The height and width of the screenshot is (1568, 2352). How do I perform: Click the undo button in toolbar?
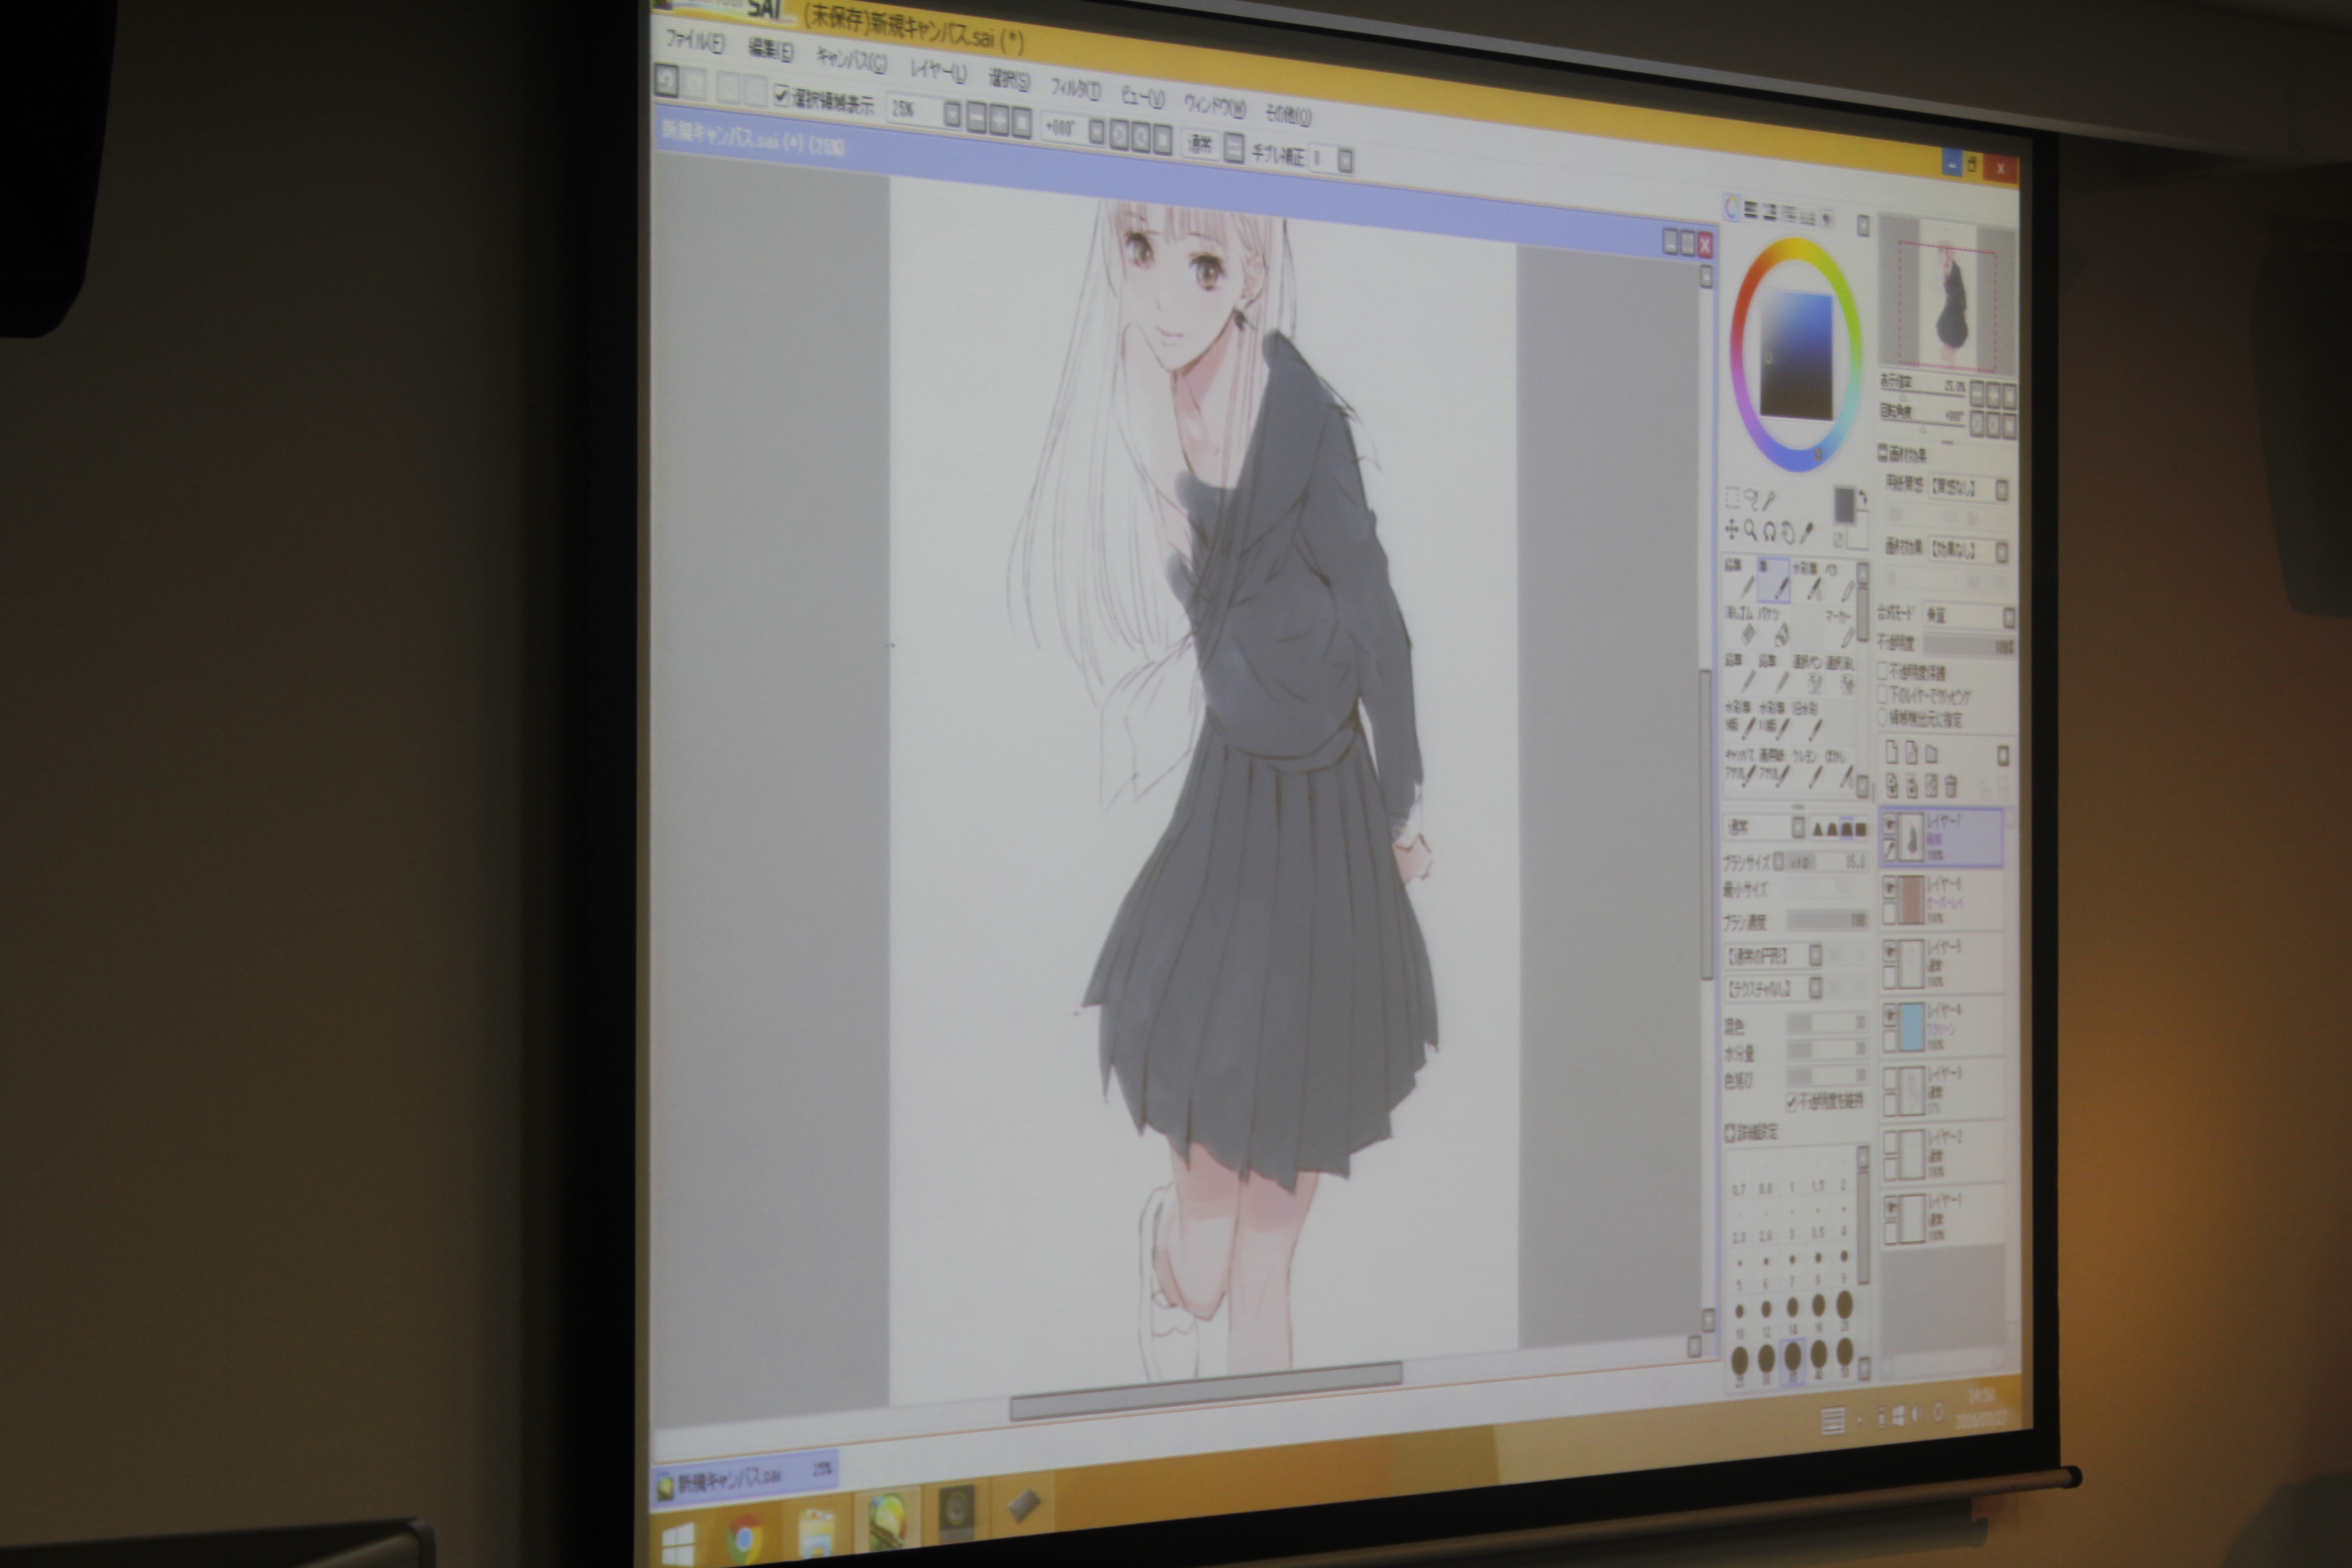[667, 81]
